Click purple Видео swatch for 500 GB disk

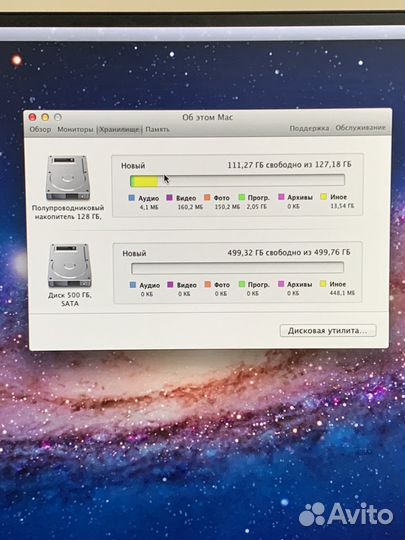tap(170, 284)
